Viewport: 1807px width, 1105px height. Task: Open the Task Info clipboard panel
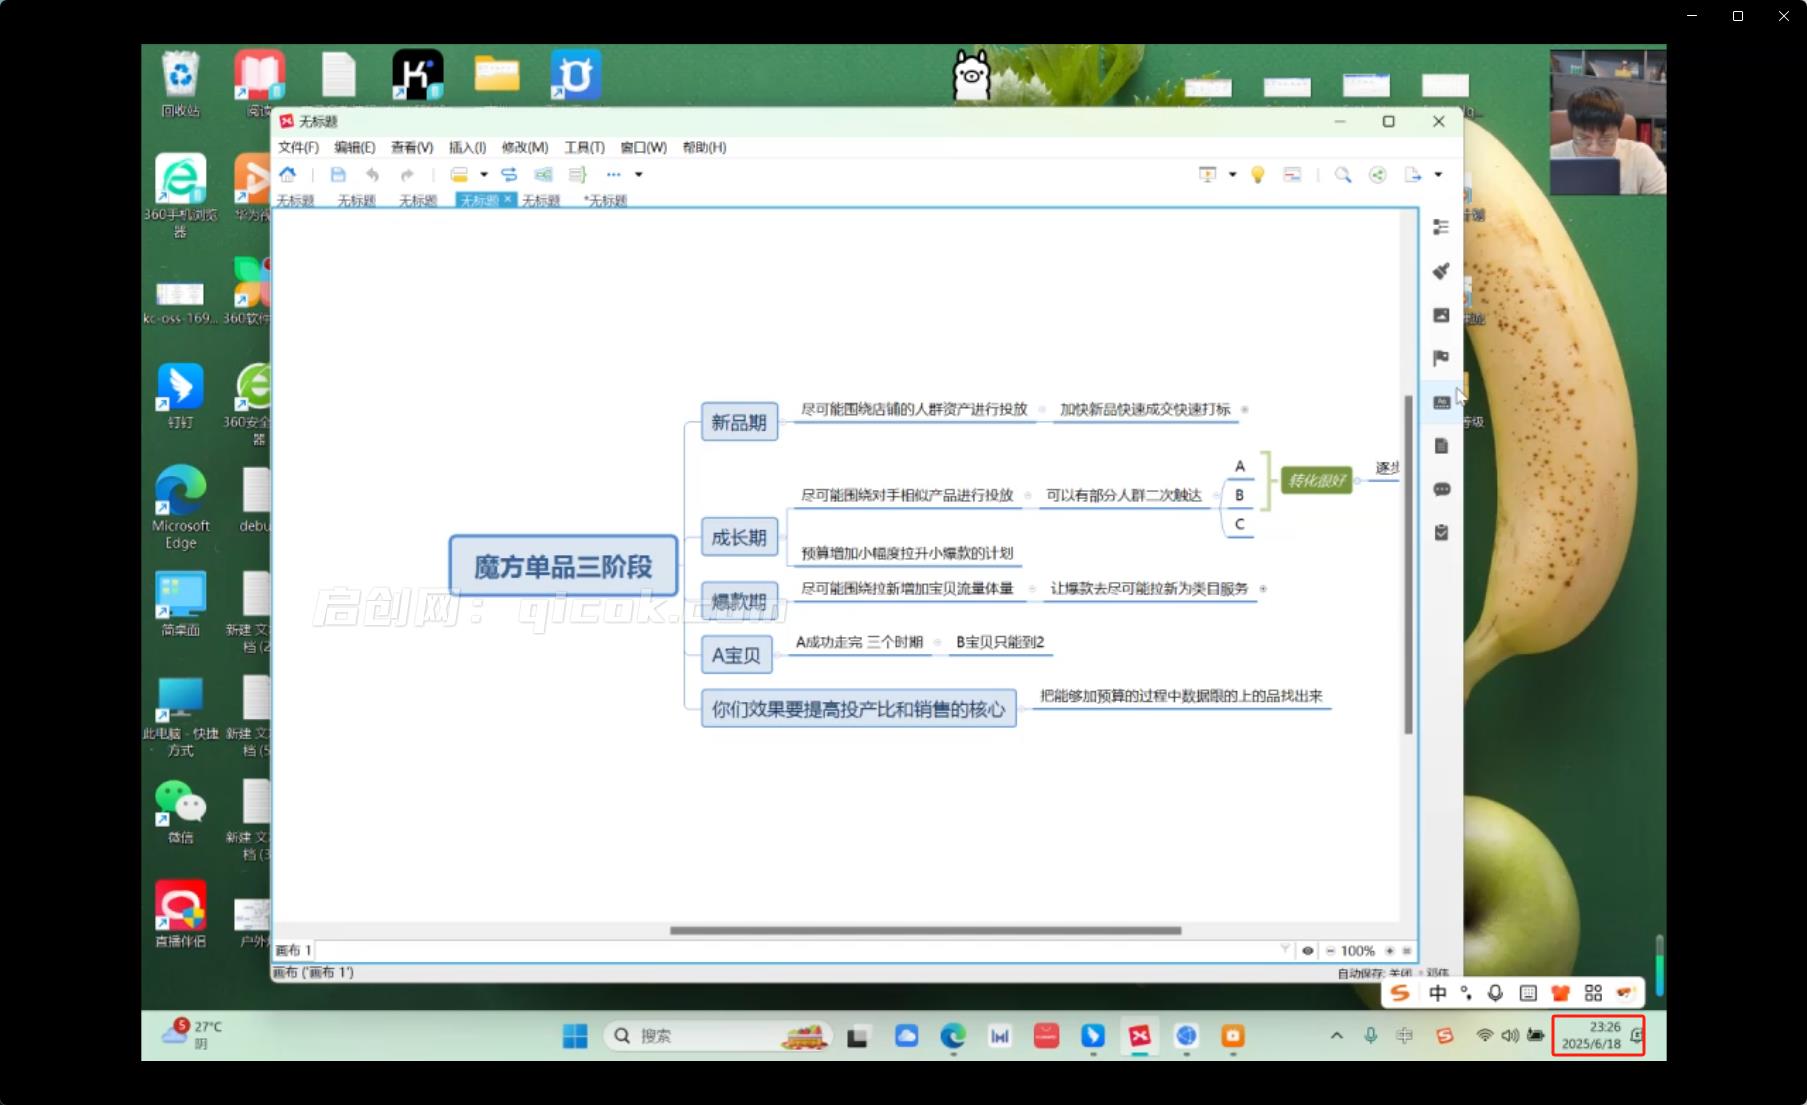point(1441,532)
